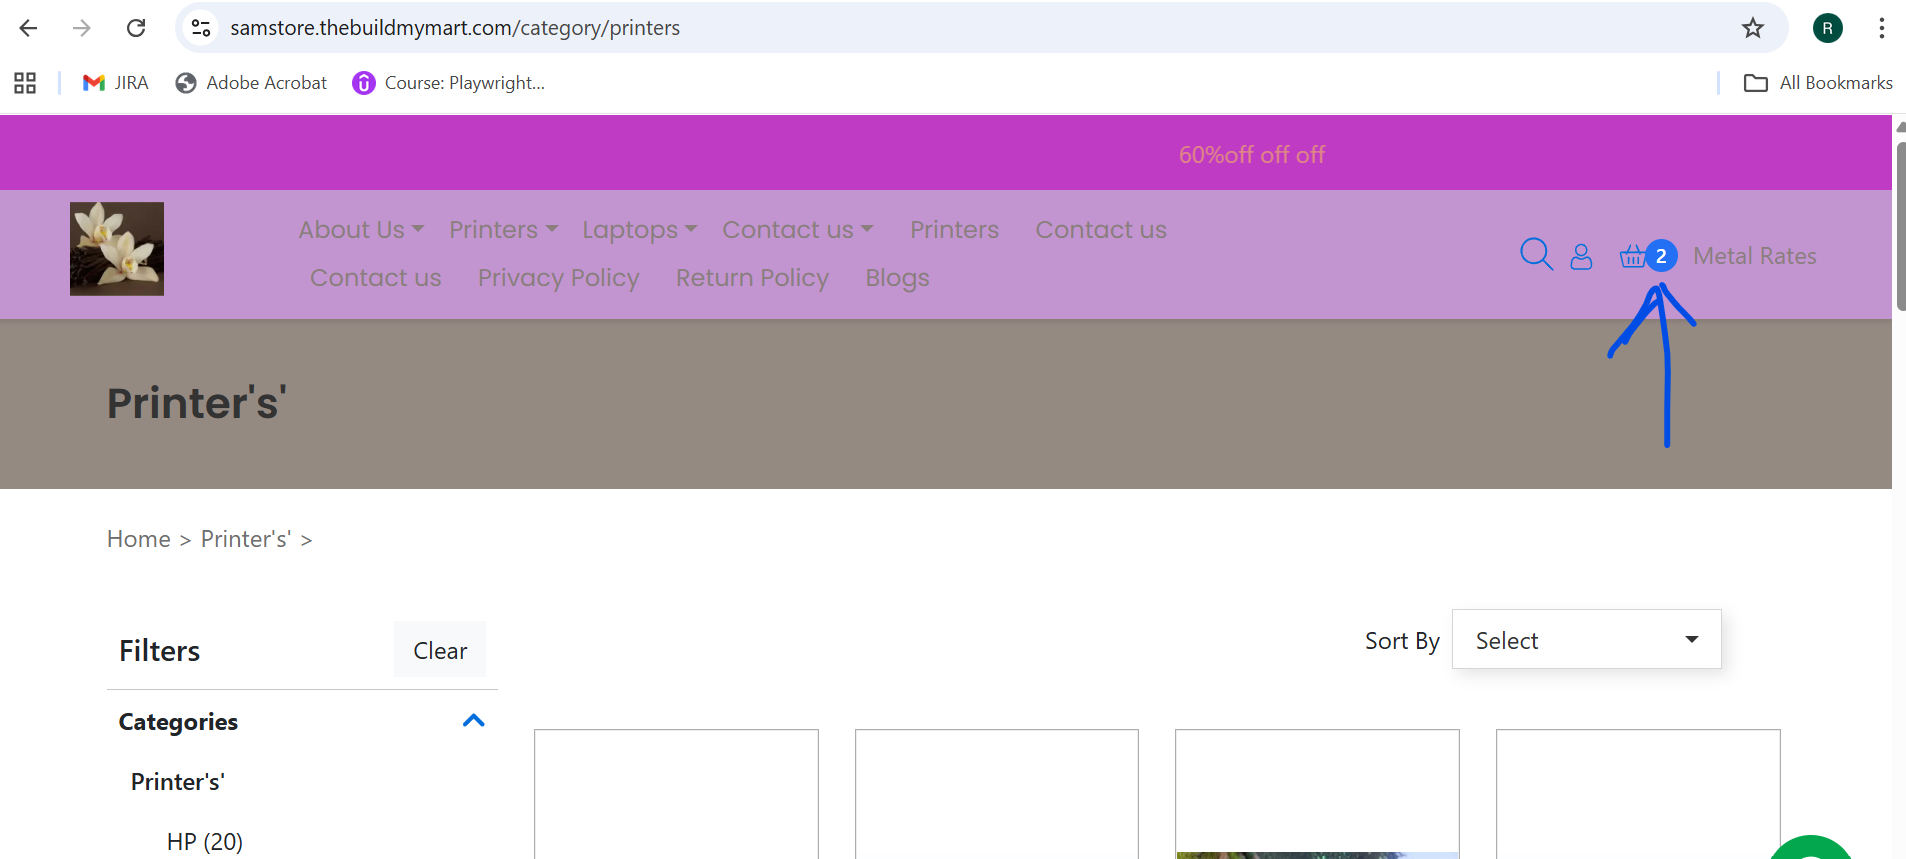Clear all filters
This screenshot has height=859, width=1906.
440,650
